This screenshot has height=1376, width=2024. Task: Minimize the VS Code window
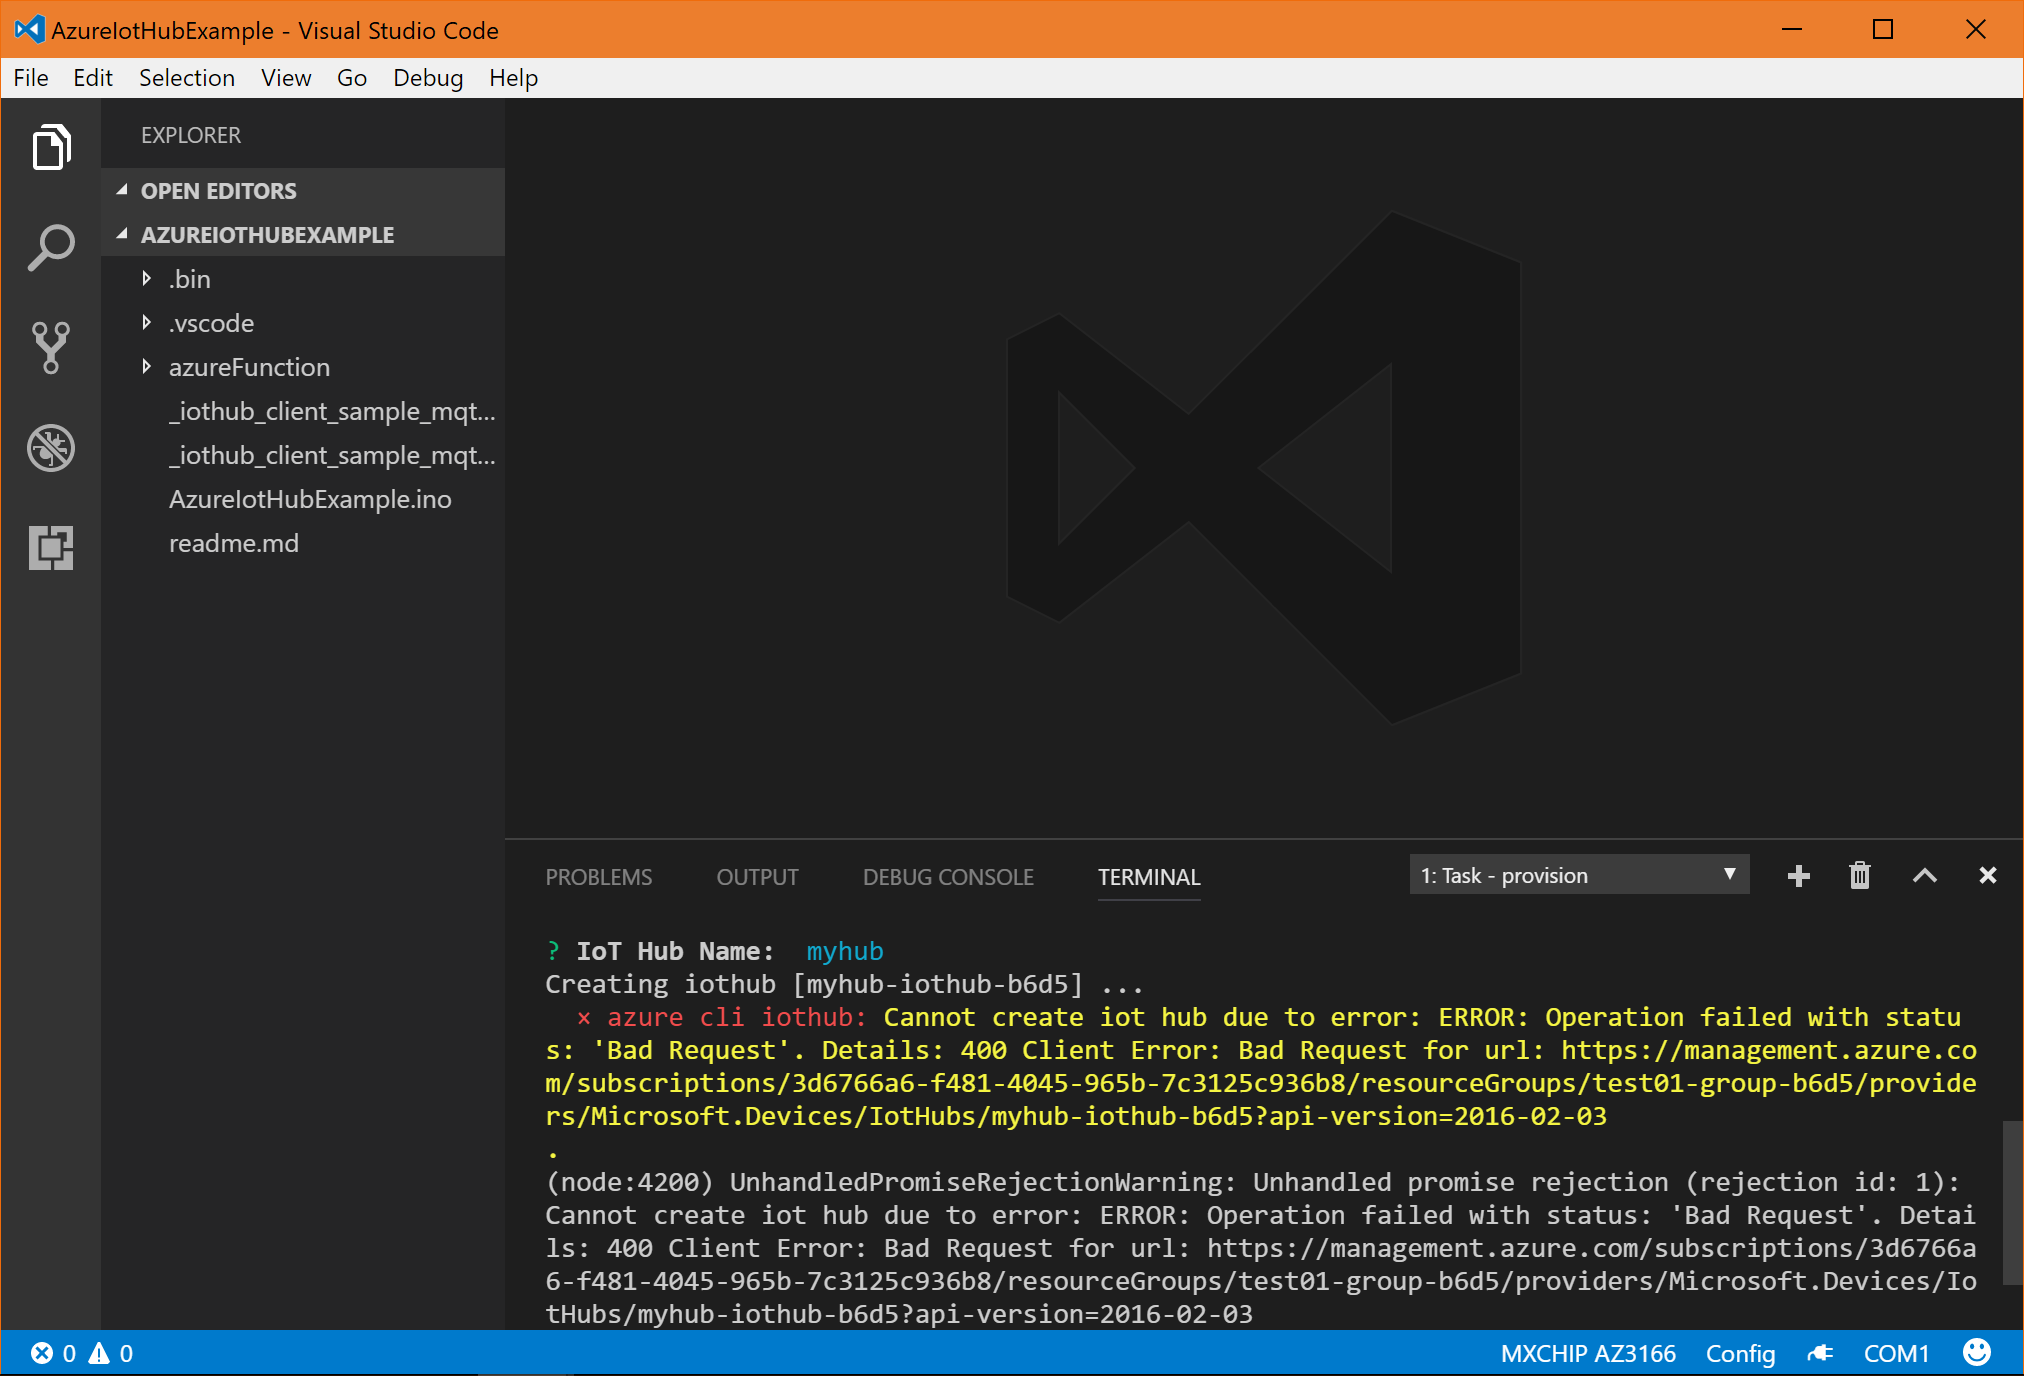[x=1791, y=30]
